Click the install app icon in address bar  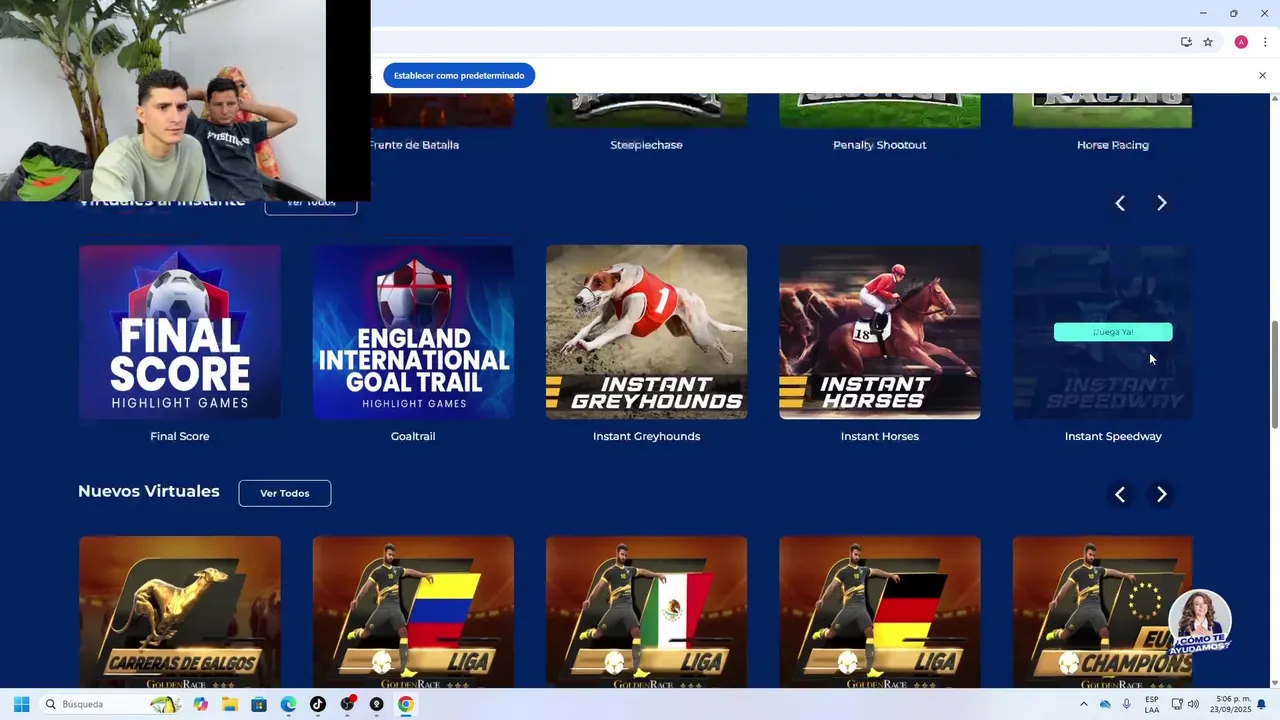click(1186, 42)
